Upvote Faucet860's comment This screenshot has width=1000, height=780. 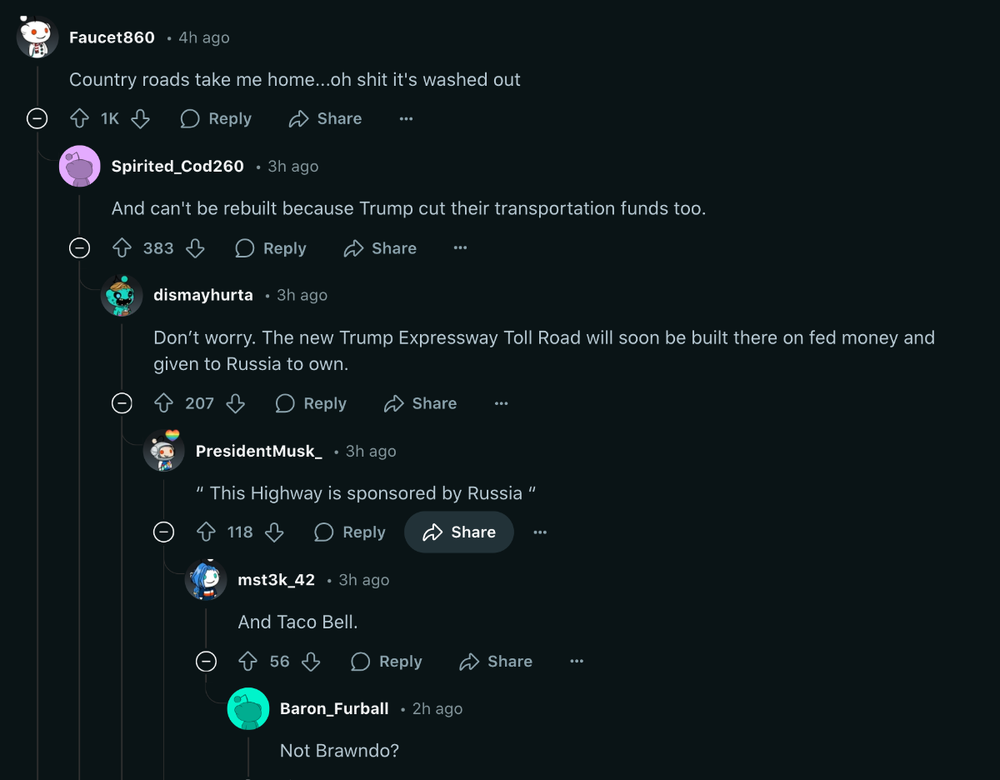80,119
